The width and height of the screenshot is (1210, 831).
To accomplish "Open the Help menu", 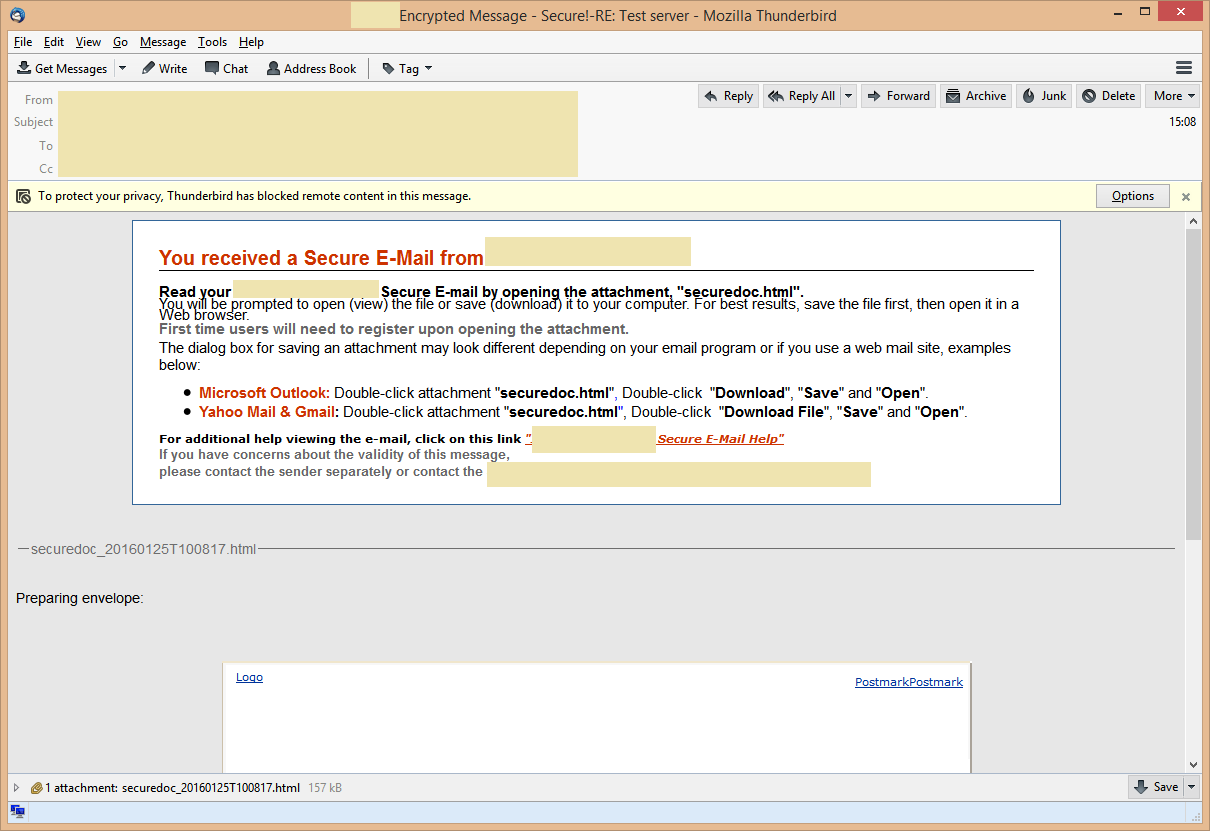I will pos(251,42).
